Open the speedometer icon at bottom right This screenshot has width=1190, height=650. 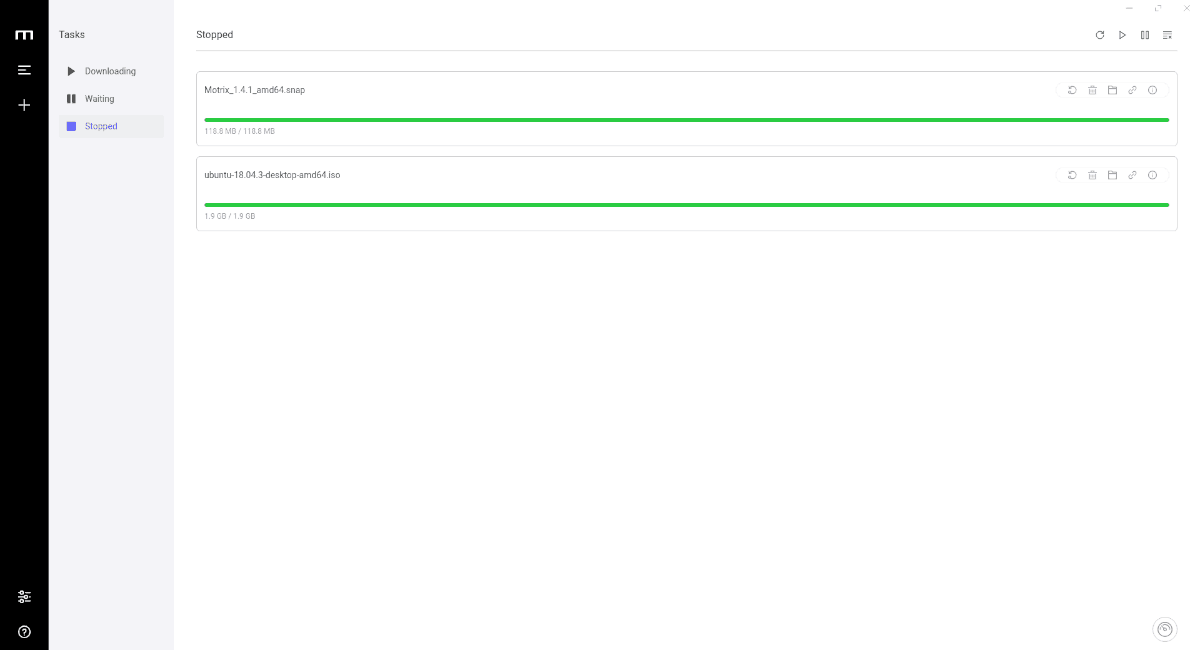click(1164, 629)
